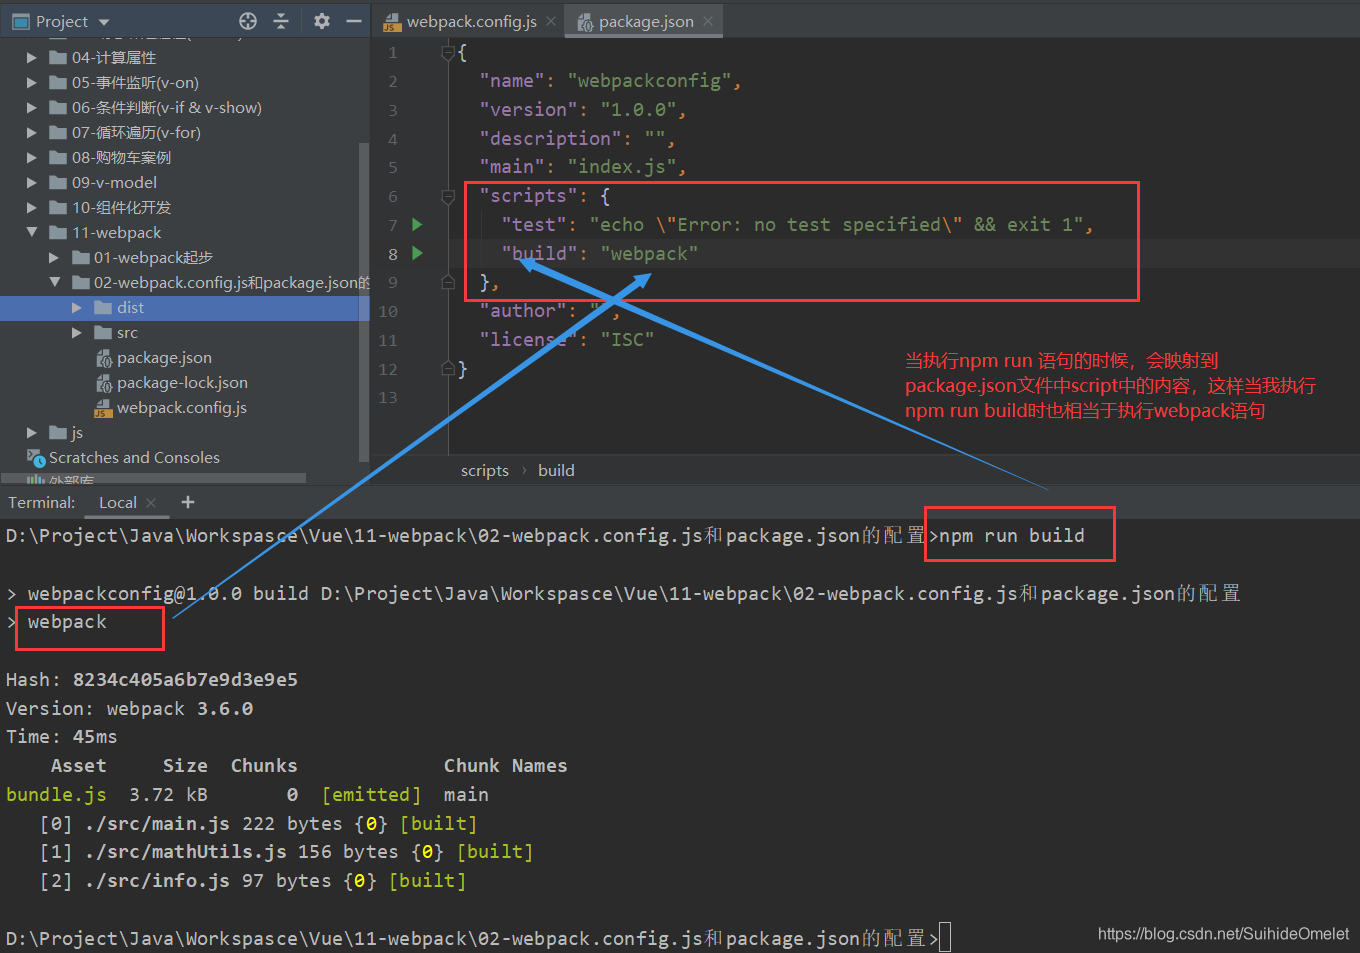
Task: Click the webpack.config.js tab file icon
Action: [x=392, y=22]
